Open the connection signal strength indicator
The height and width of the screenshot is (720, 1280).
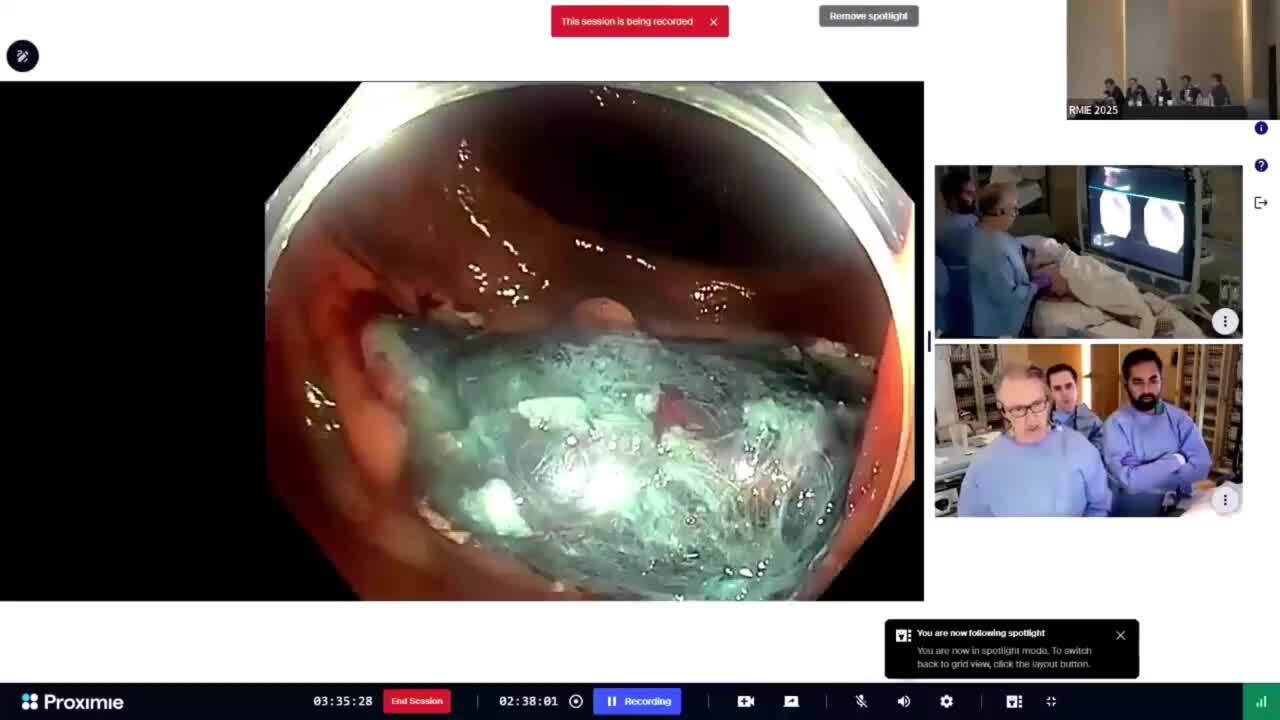click(x=1260, y=701)
